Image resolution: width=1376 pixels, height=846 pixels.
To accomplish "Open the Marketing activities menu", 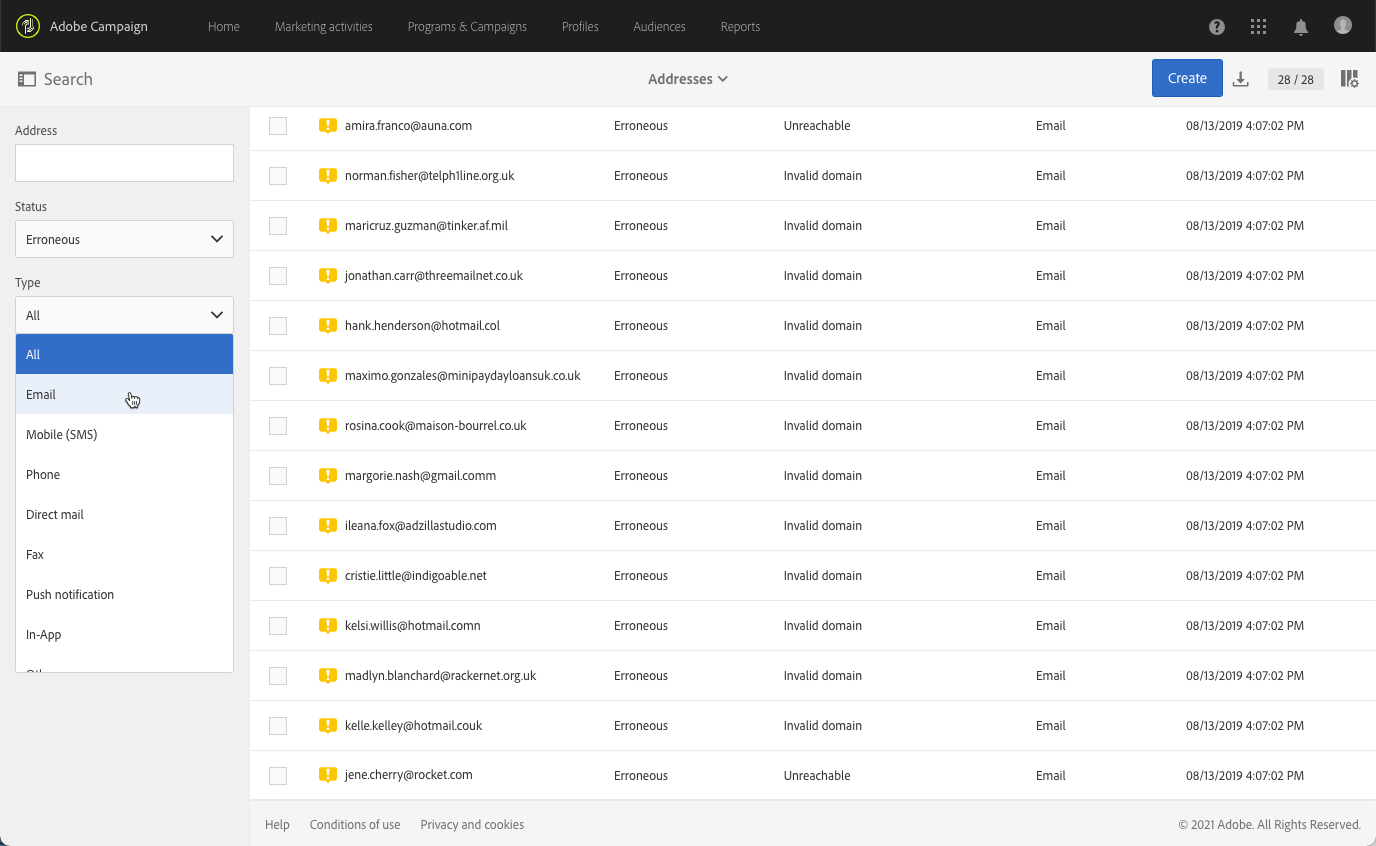I will tap(323, 27).
